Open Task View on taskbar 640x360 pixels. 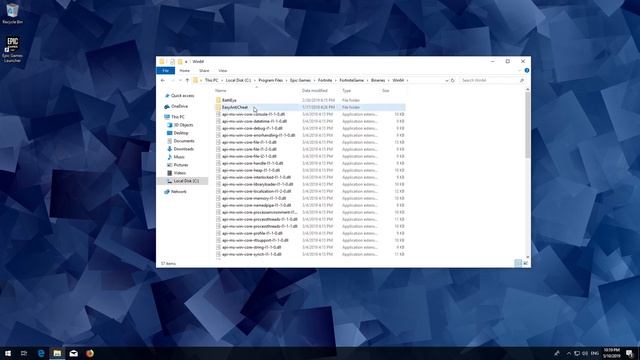tap(24, 353)
